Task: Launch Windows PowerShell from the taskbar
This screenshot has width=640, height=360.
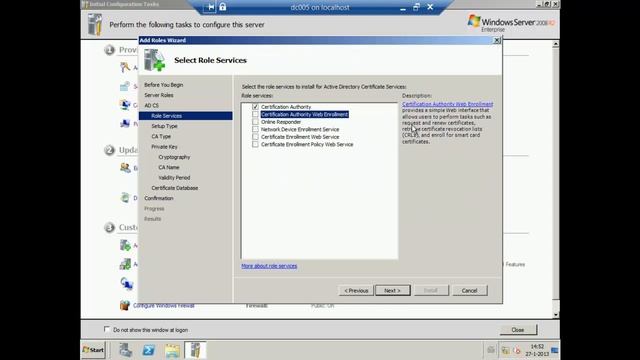Action: (149, 350)
